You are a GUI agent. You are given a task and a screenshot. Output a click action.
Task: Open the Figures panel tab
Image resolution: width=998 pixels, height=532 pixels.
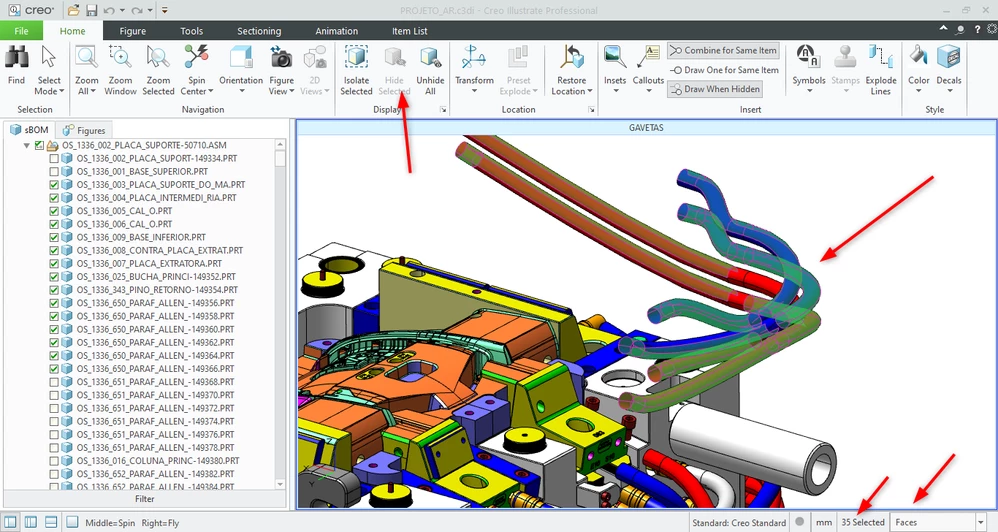(x=84, y=130)
